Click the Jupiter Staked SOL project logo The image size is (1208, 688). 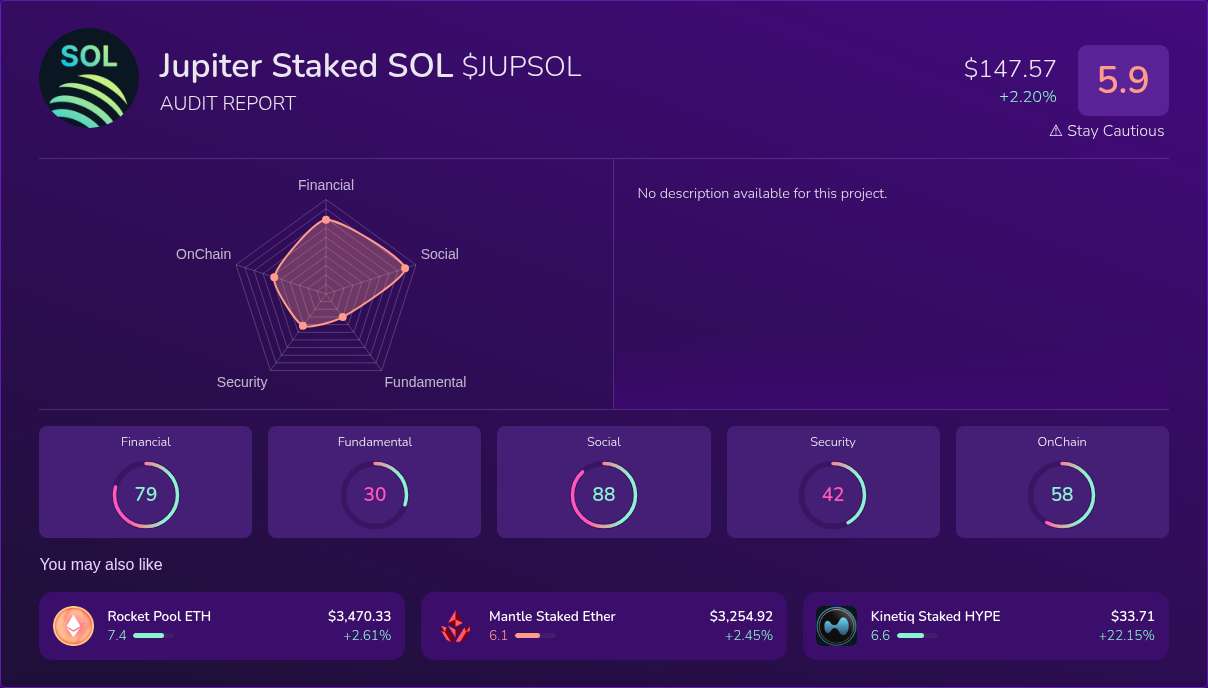point(88,78)
